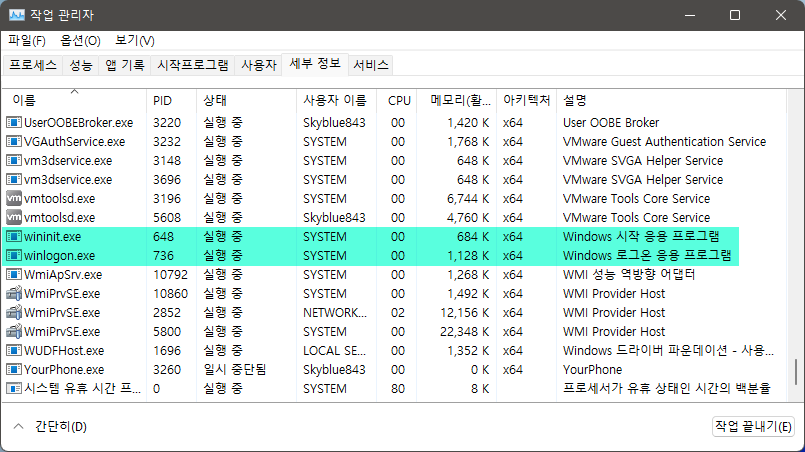This screenshot has width=805, height=452.
Task: Open the 보기(V) menu
Action: 135,41
